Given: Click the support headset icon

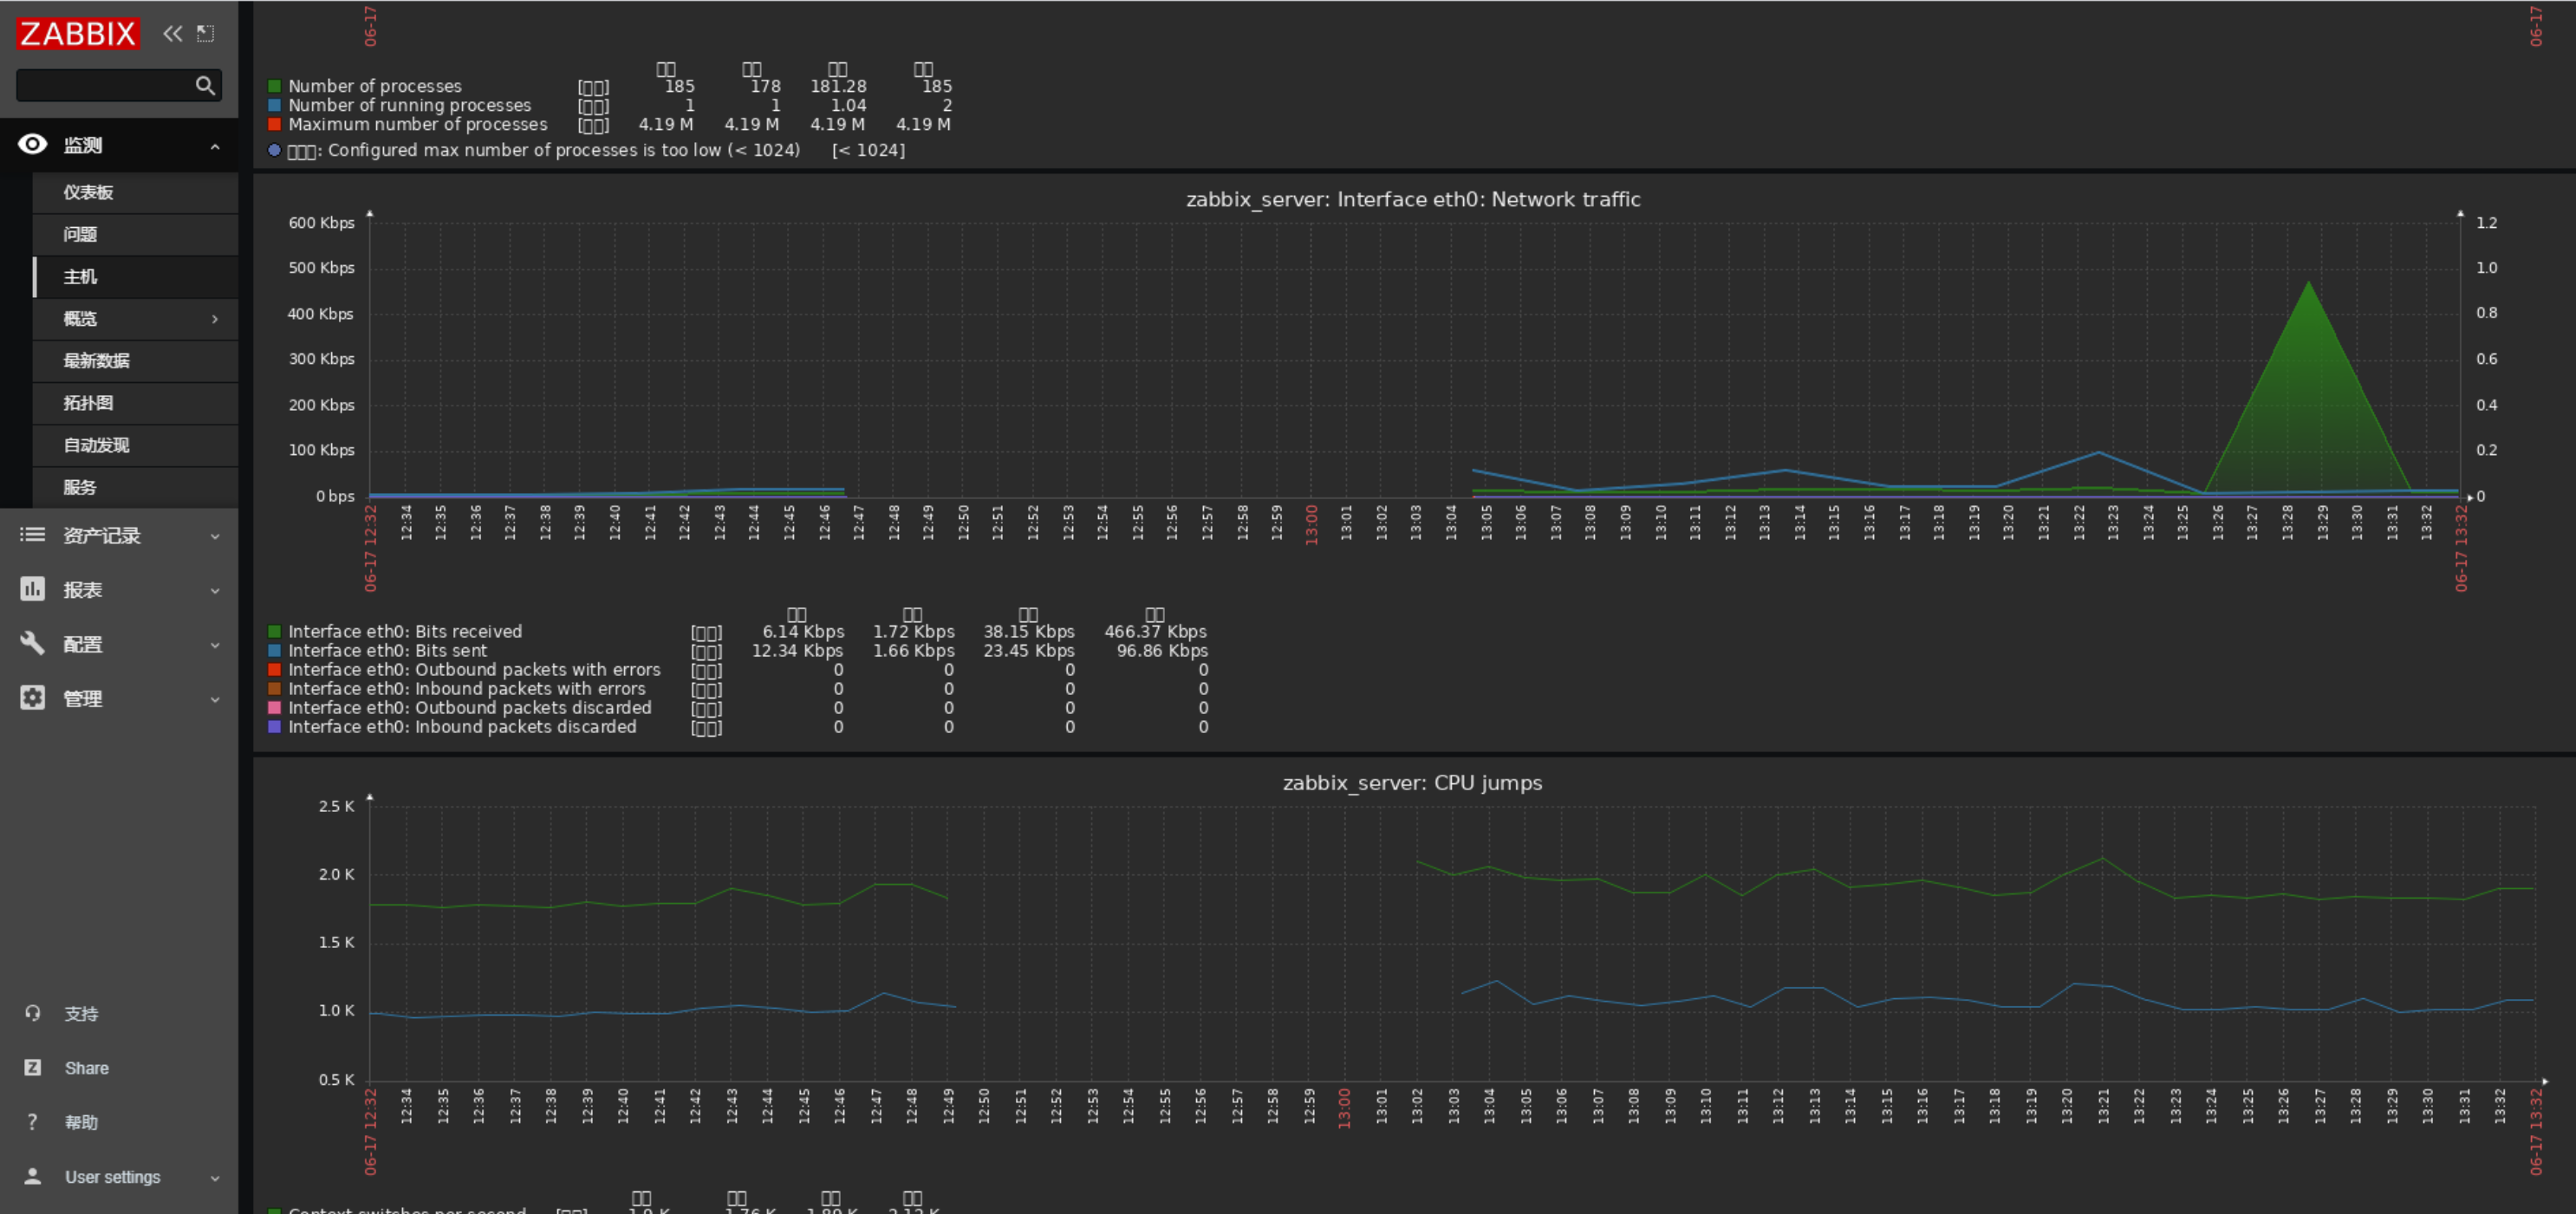Looking at the screenshot, I should point(32,1013).
